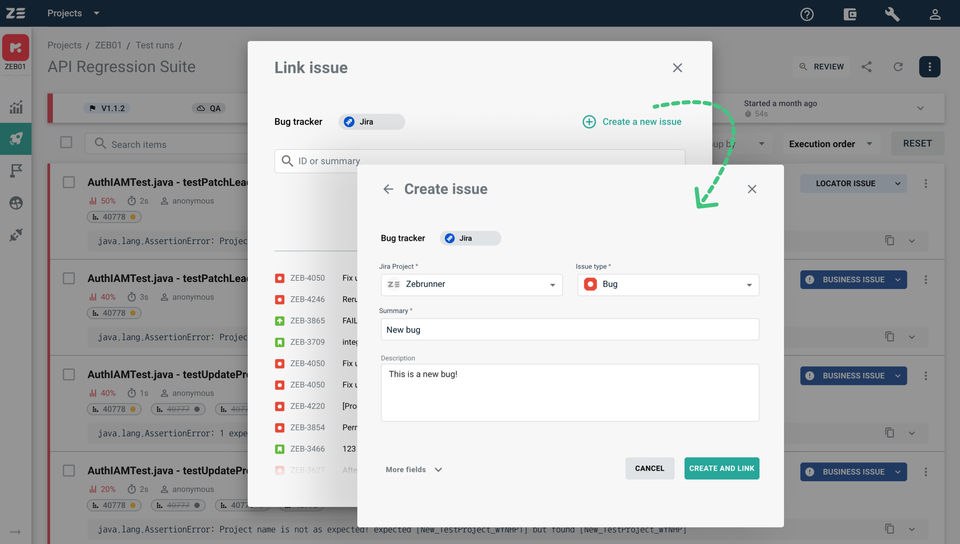Viewport: 960px width, 544px height.
Task: Expand first test row error chevron
Action: [x=912, y=241]
